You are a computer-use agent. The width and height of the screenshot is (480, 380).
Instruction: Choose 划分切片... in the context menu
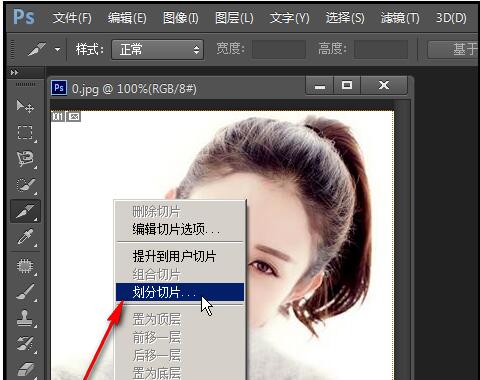[180, 292]
